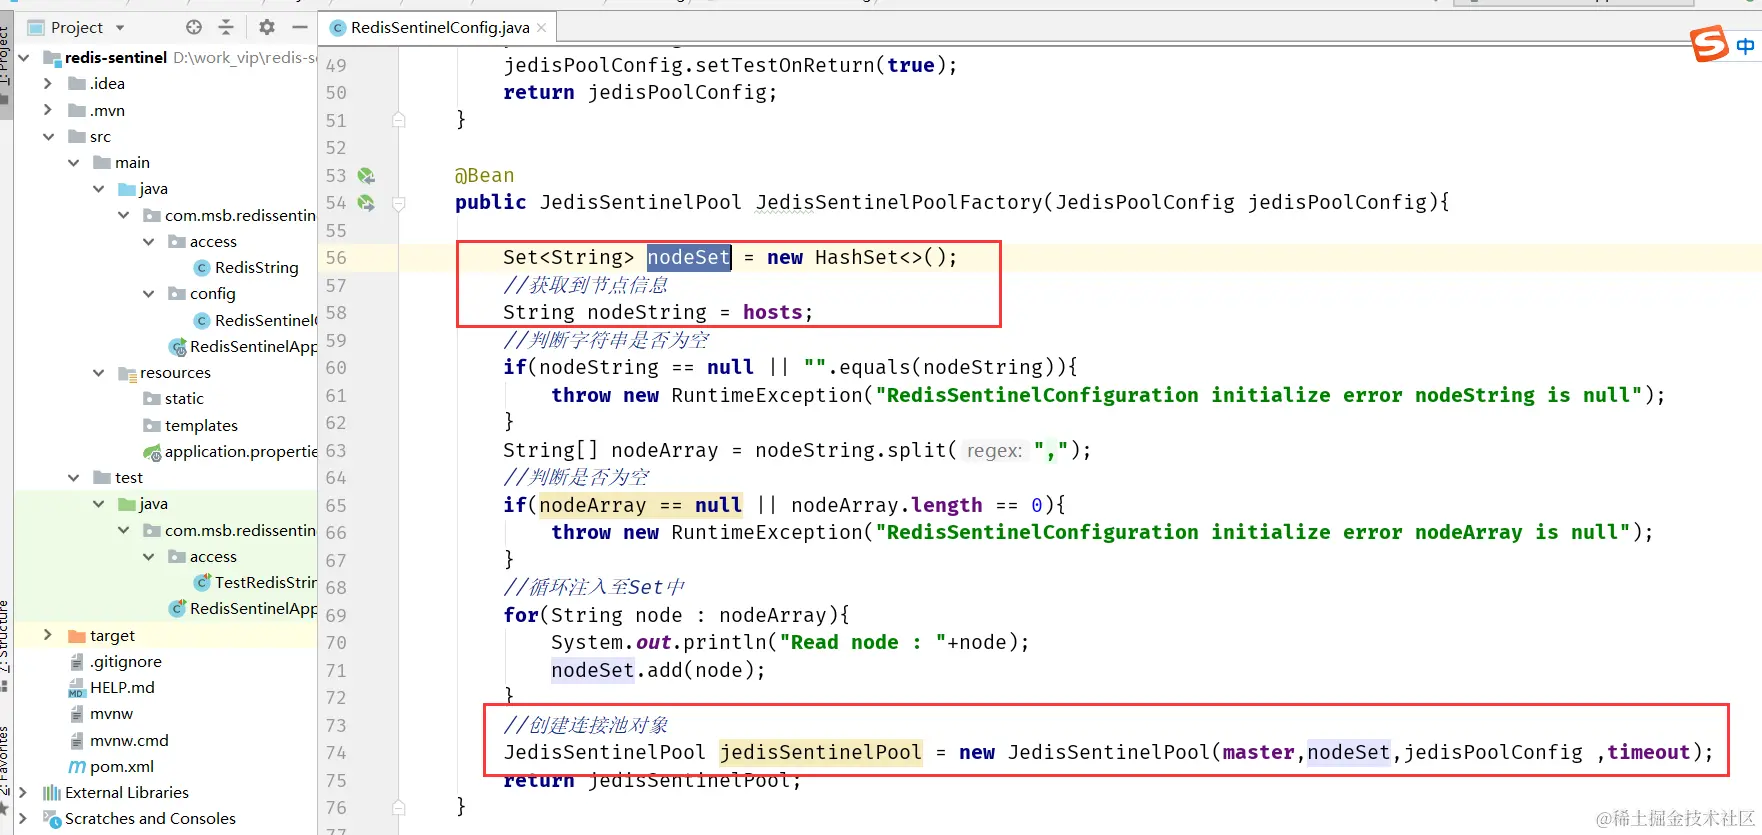Open the Structure side tool tab

point(5,636)
